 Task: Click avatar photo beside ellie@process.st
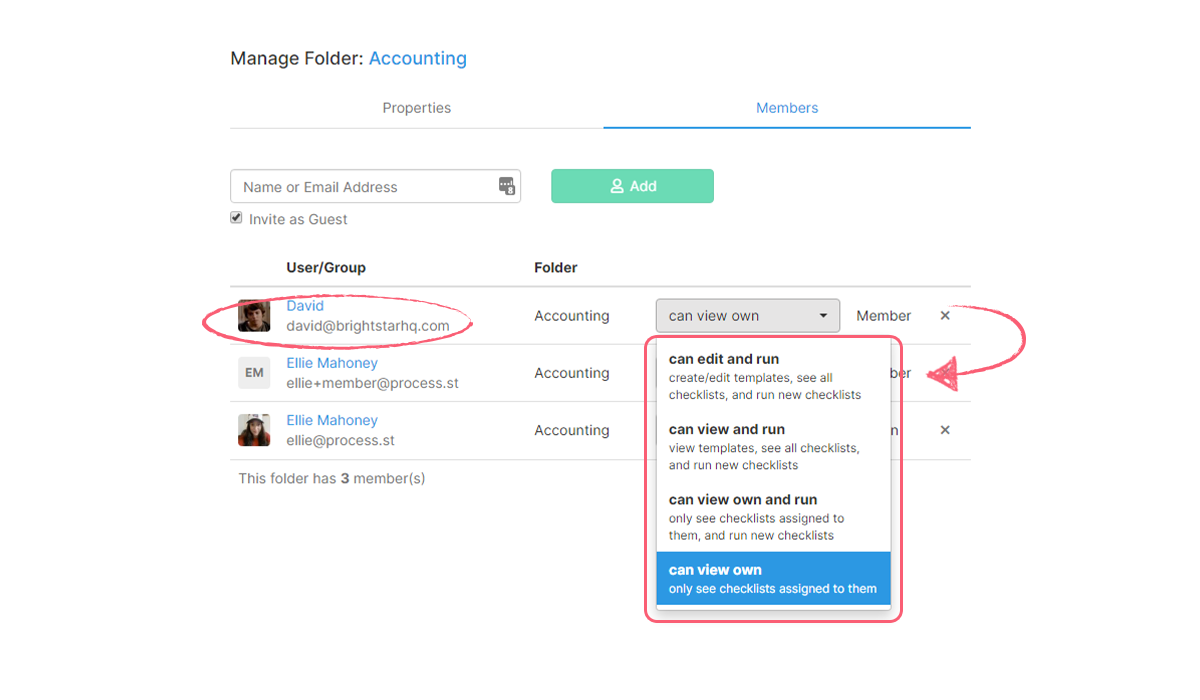[254, 430]
